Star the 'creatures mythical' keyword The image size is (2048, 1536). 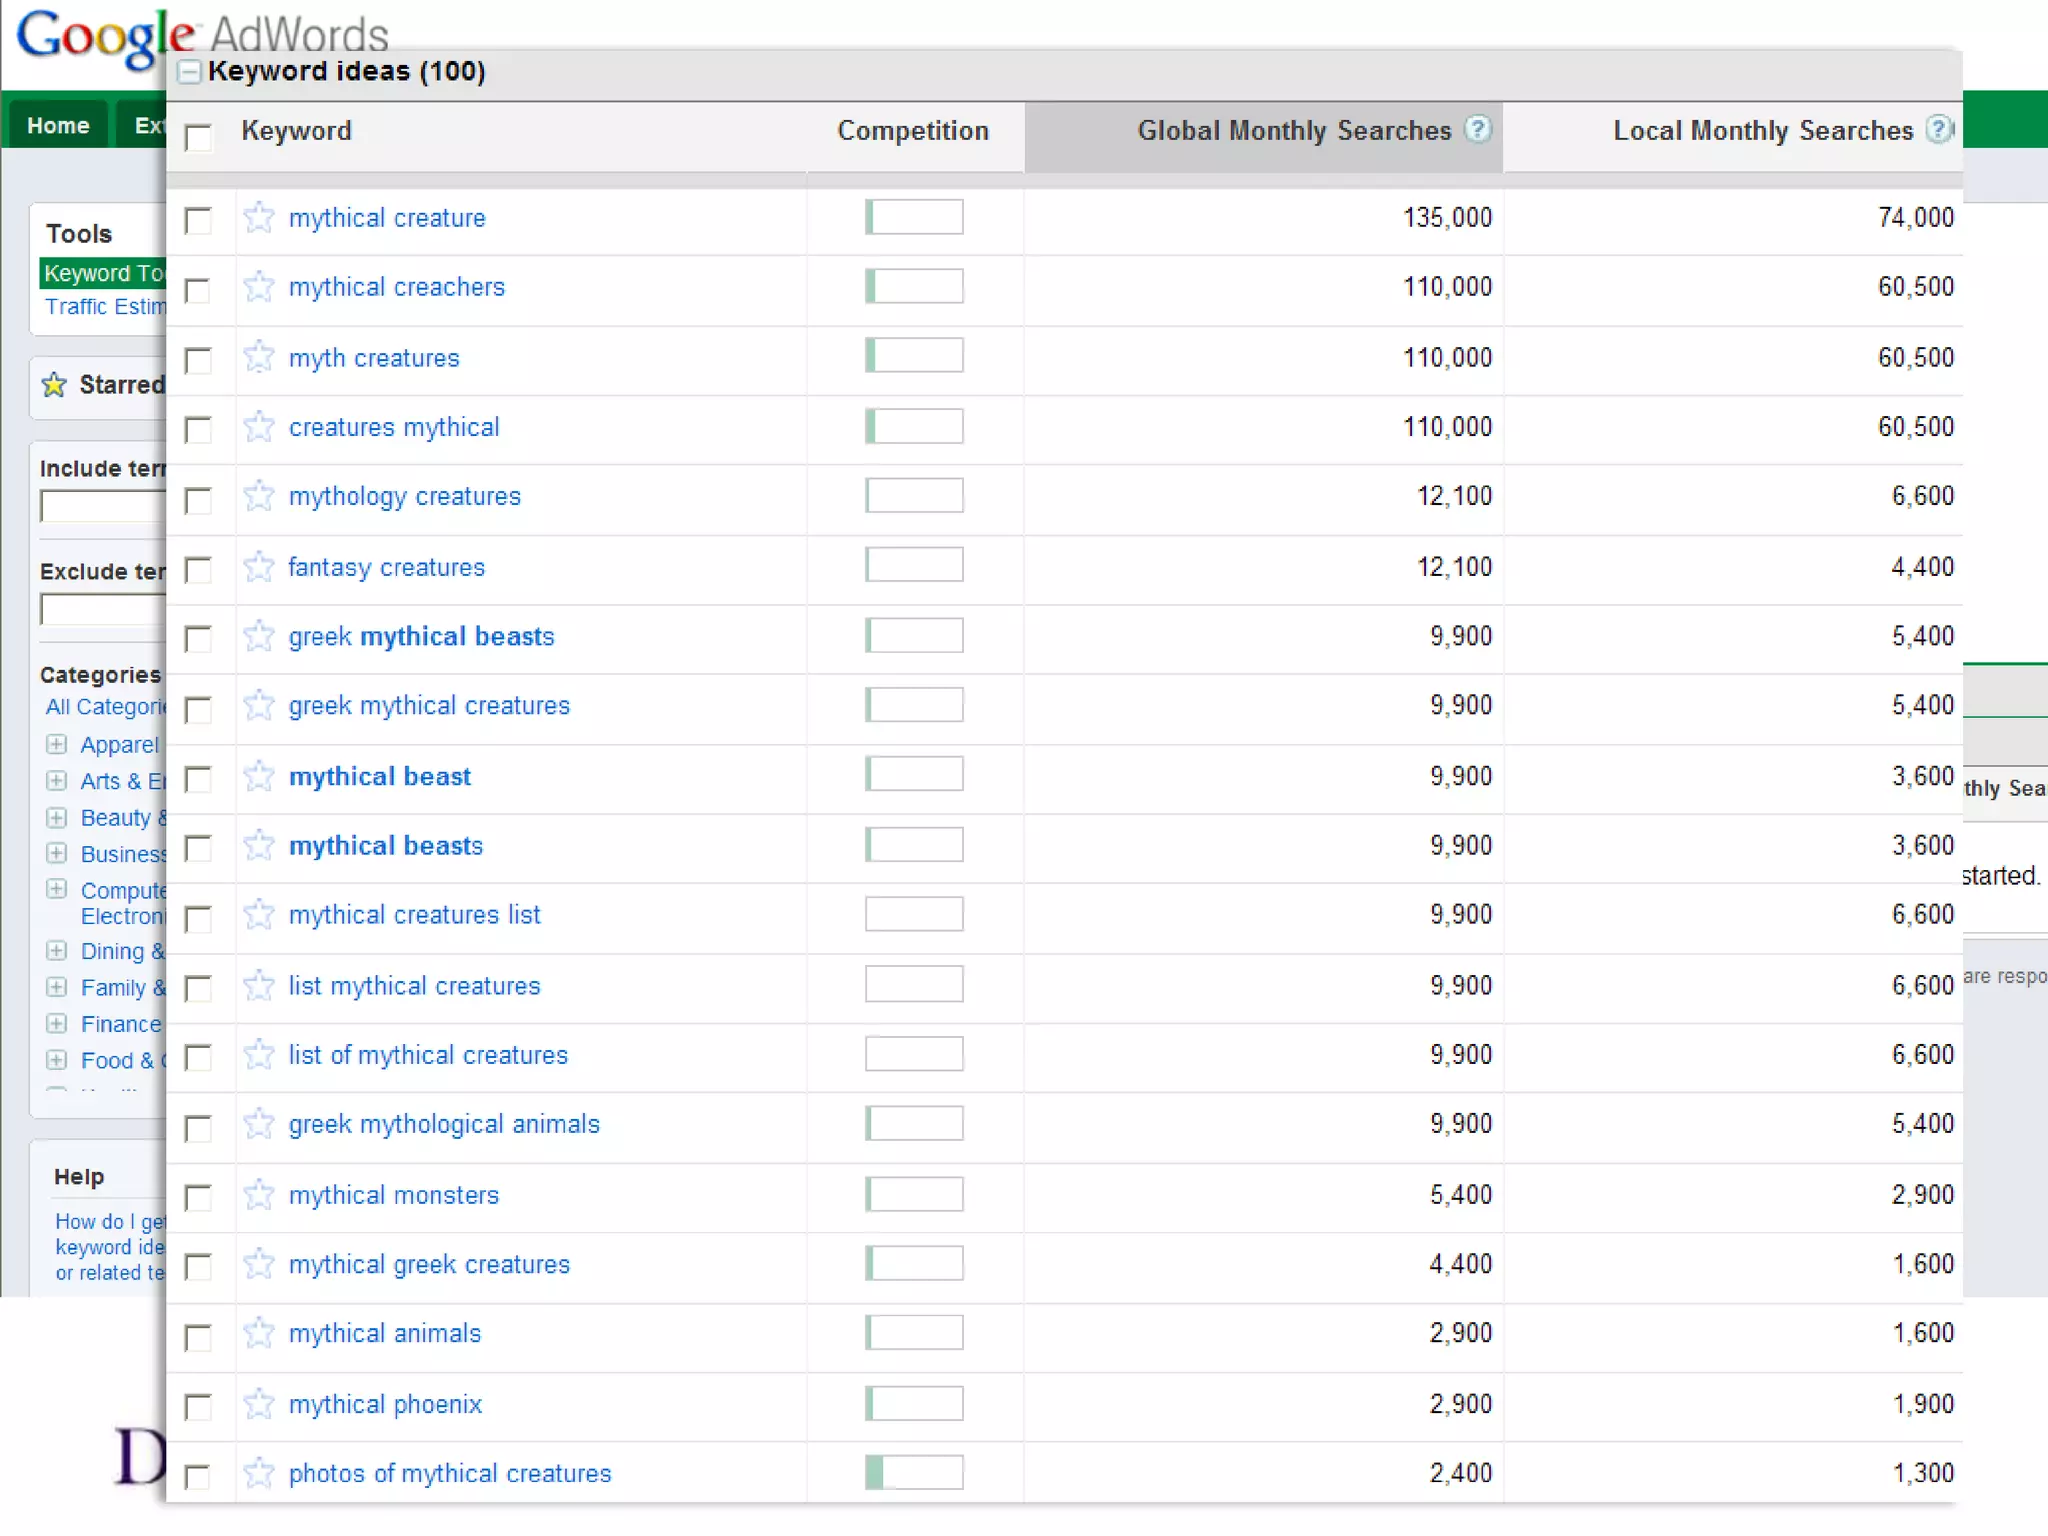(x=259, y=427)
